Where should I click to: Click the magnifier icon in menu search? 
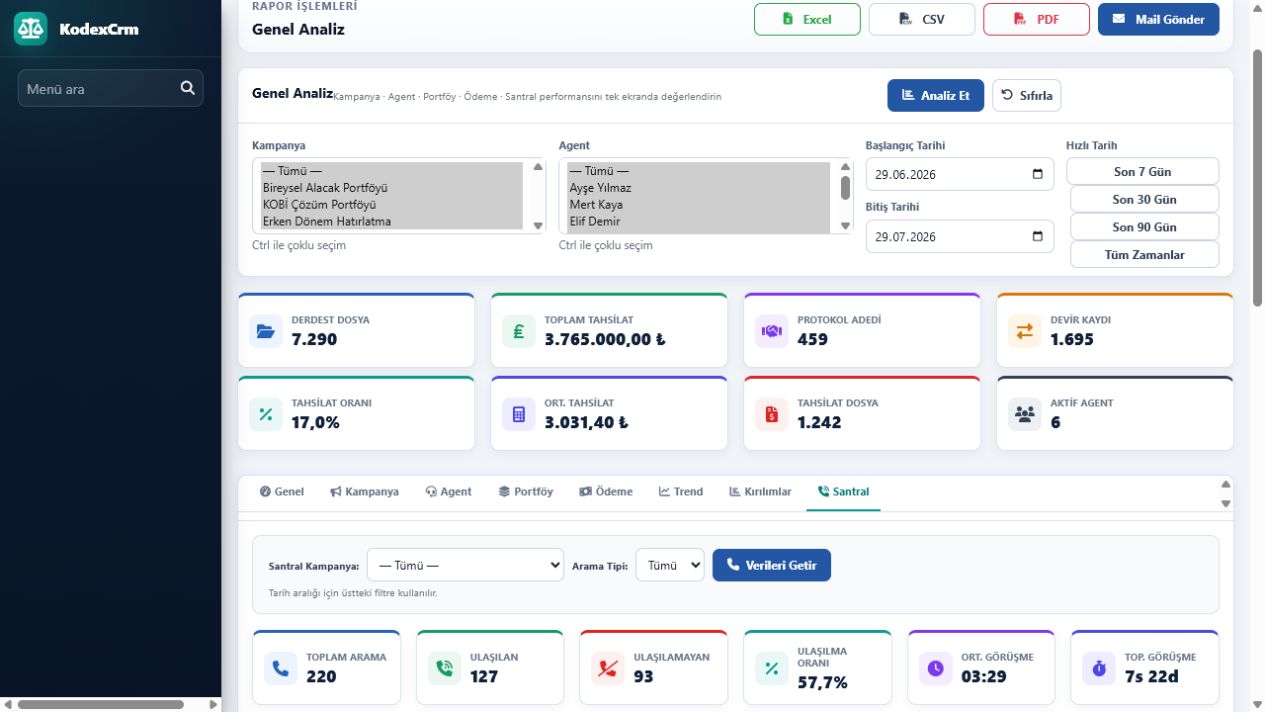(x=187, y=88)
